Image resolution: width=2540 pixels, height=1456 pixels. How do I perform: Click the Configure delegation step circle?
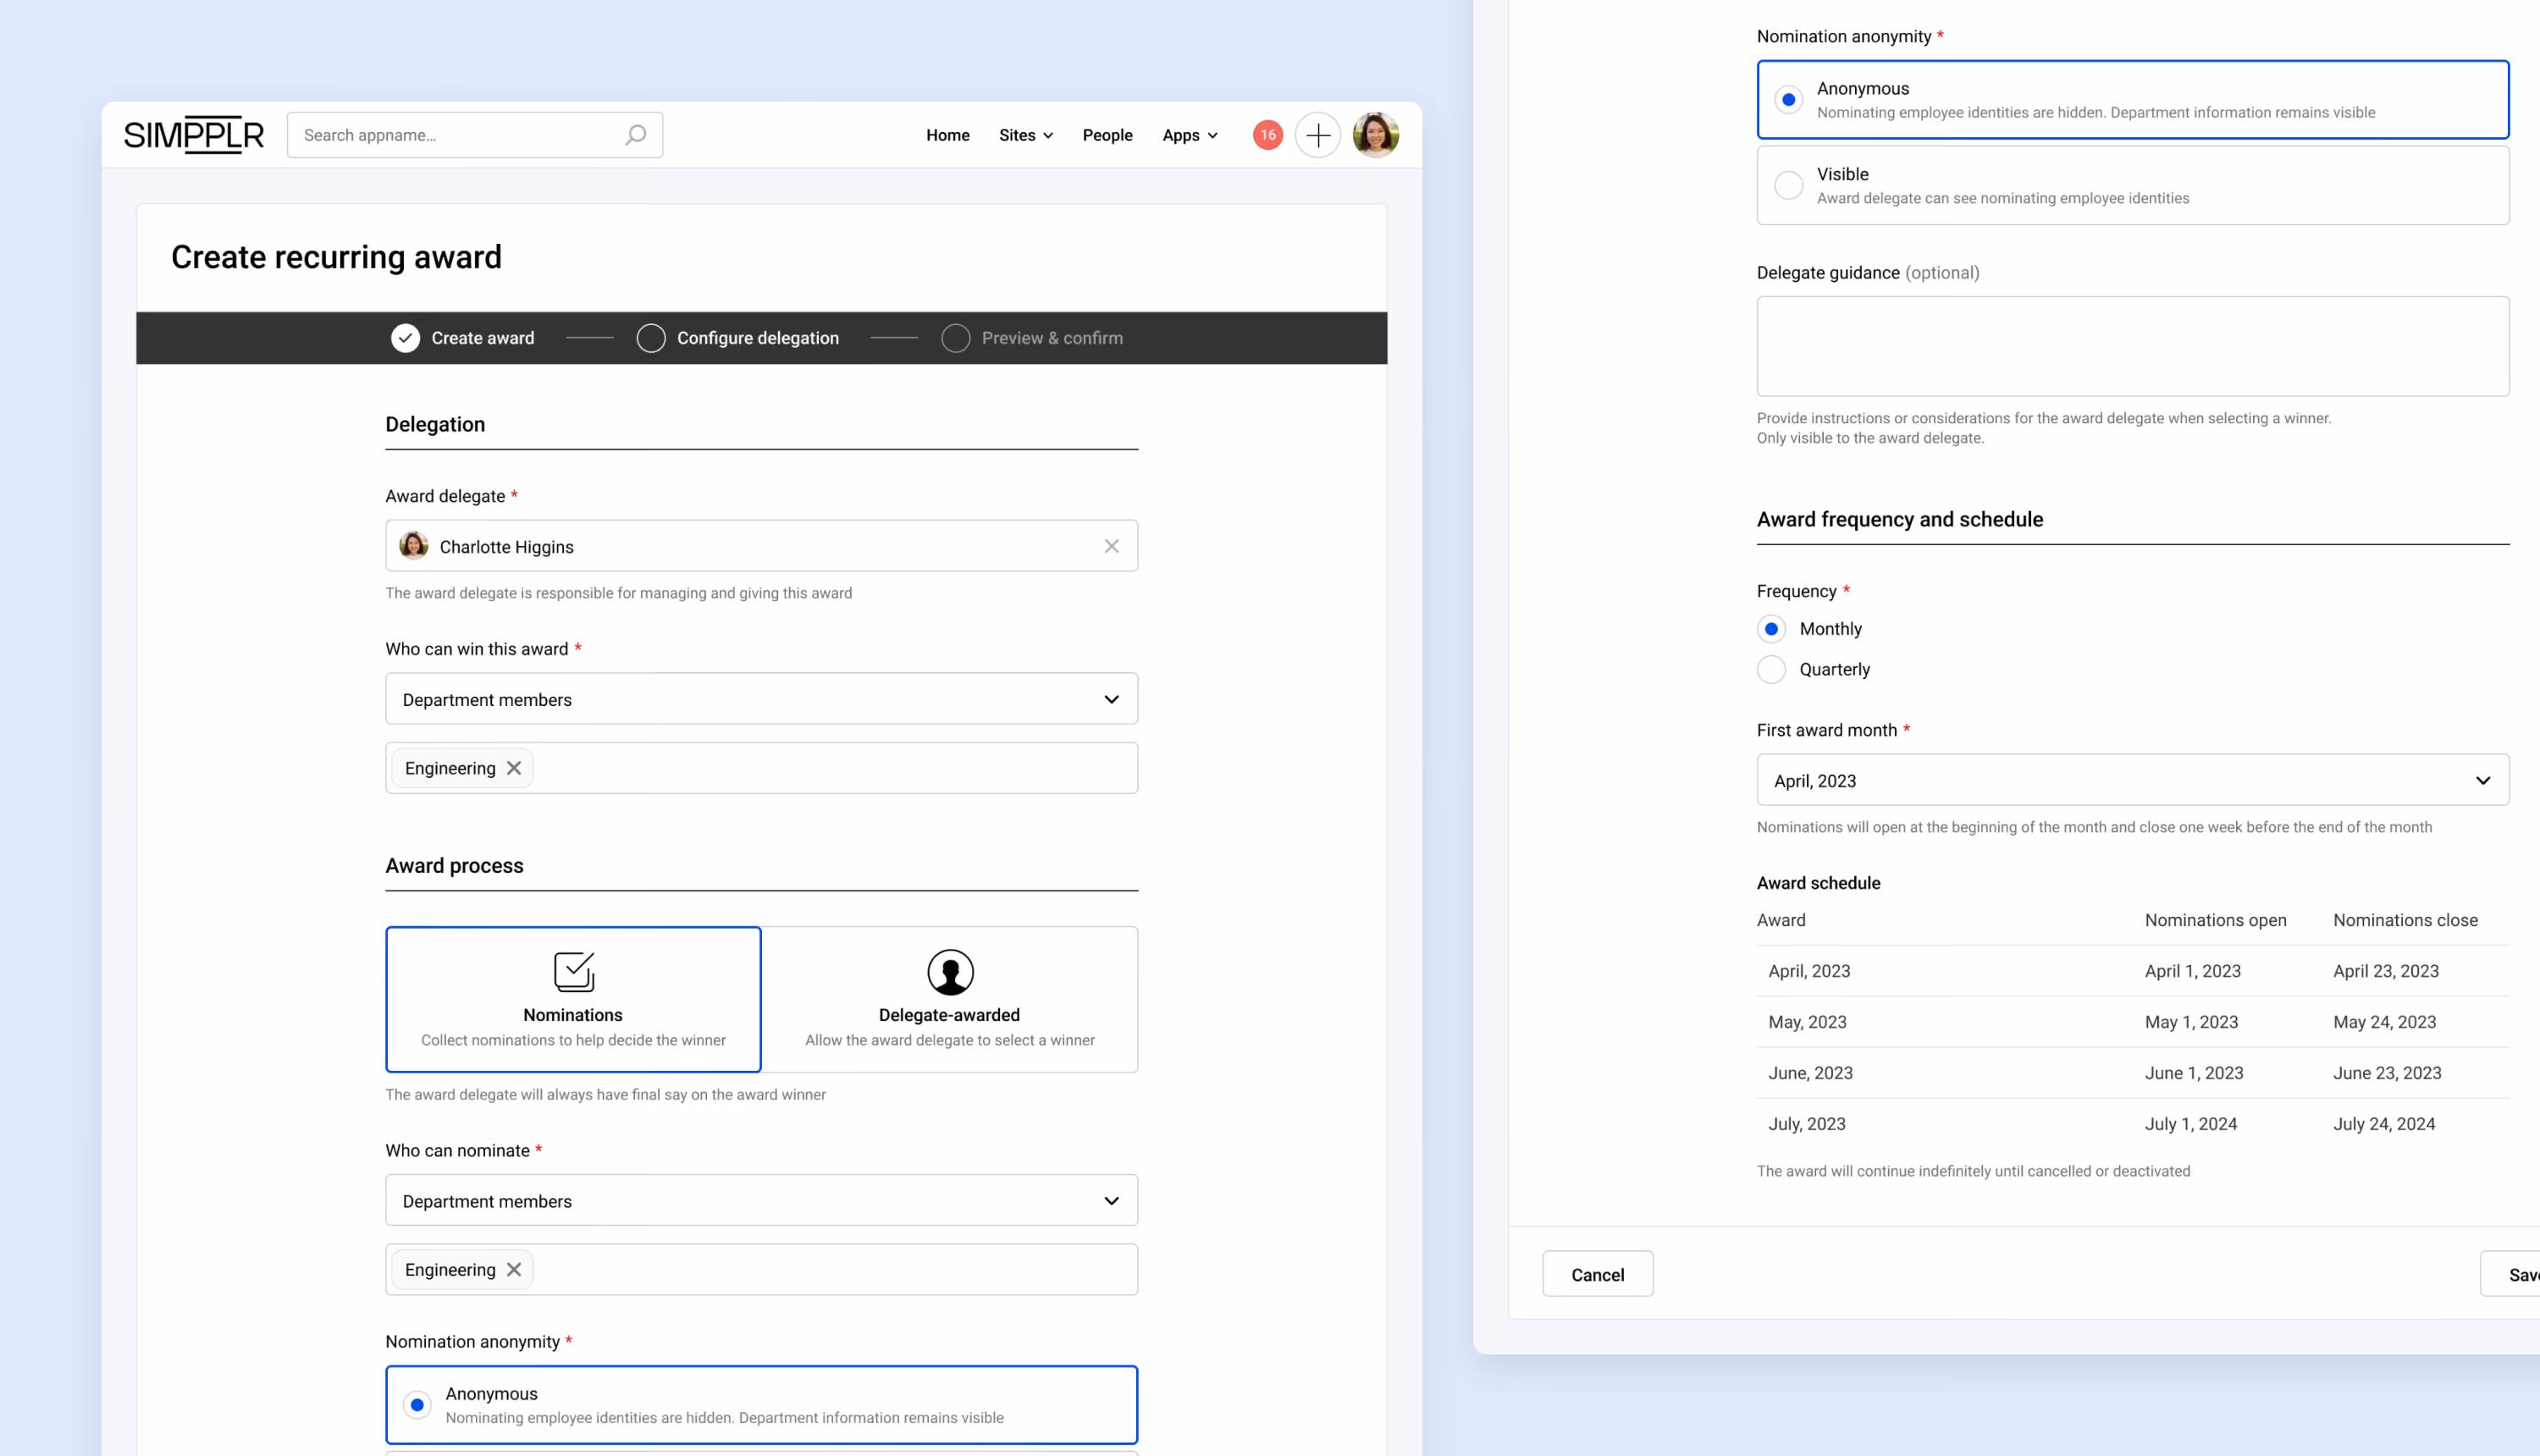(x=651, y=338)
